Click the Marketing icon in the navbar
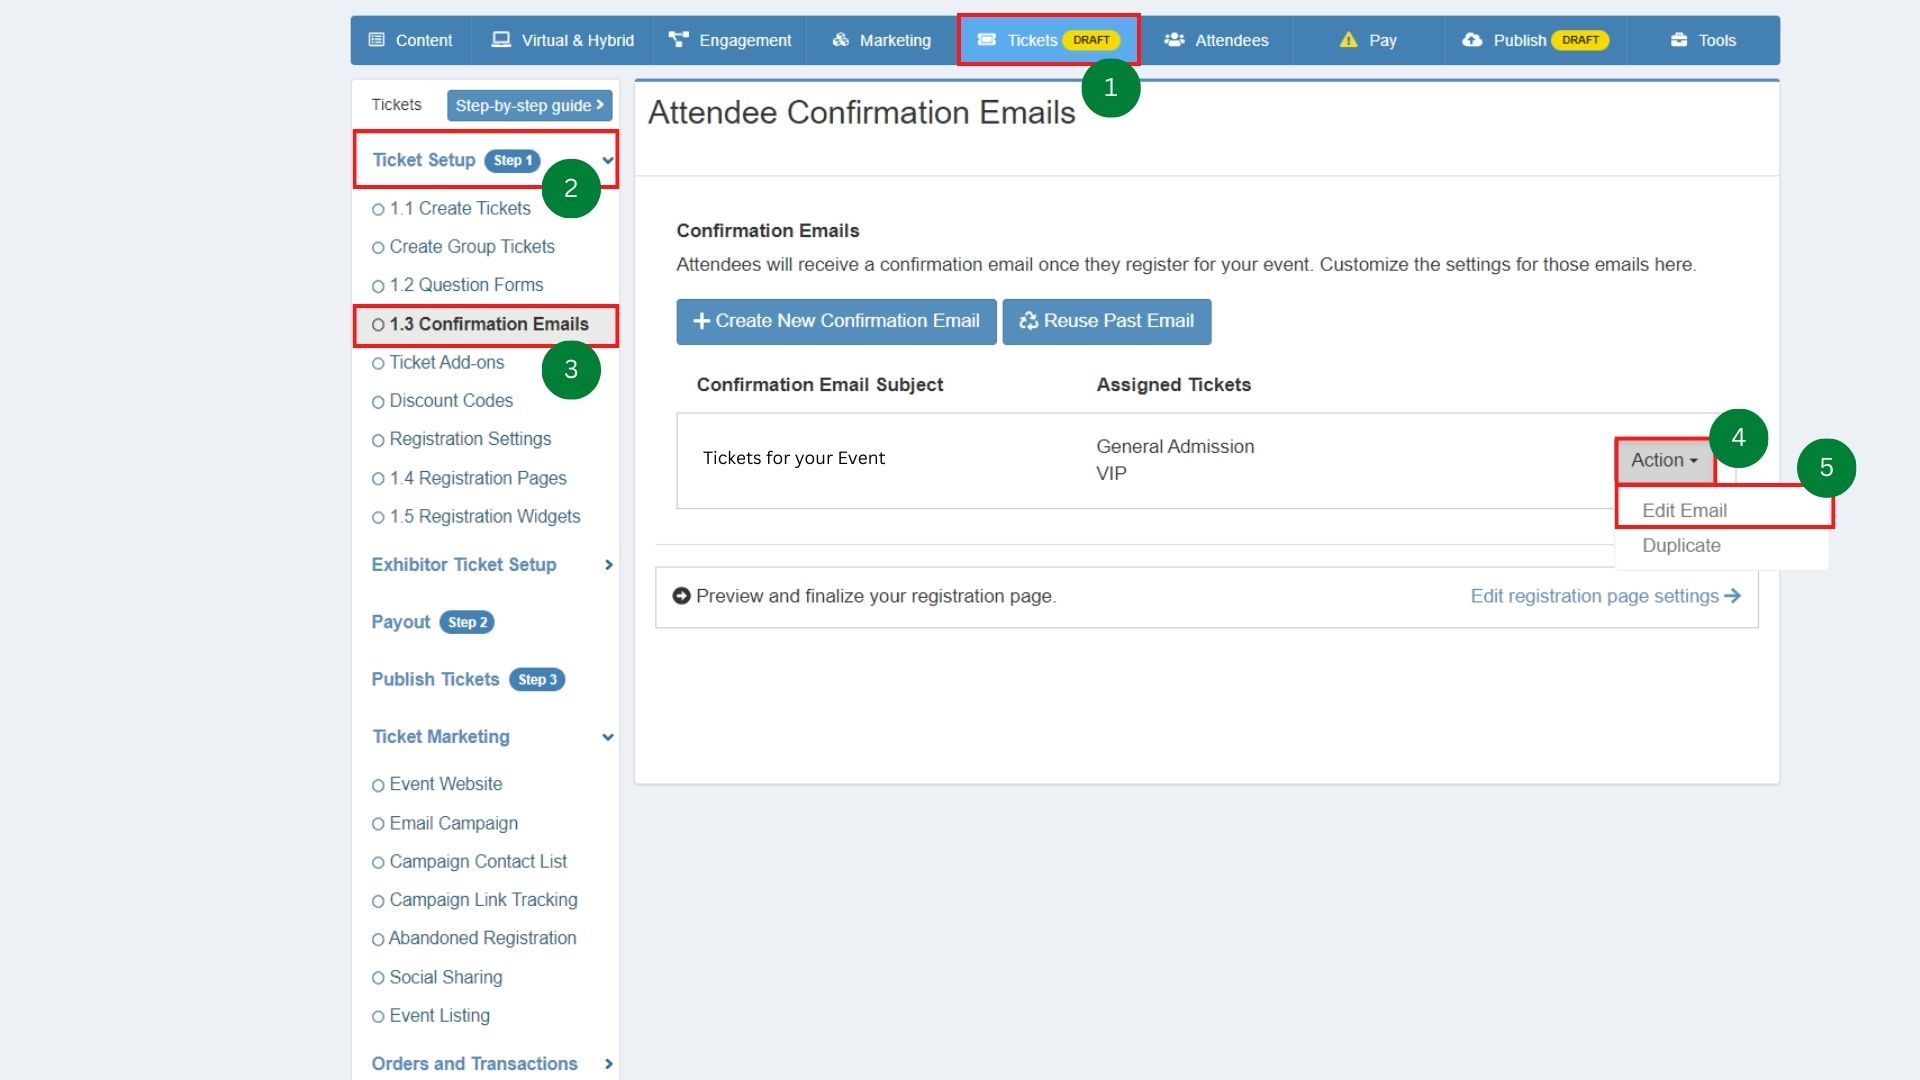Screen dimensions: 1920x1080 [x=838, y=40]
